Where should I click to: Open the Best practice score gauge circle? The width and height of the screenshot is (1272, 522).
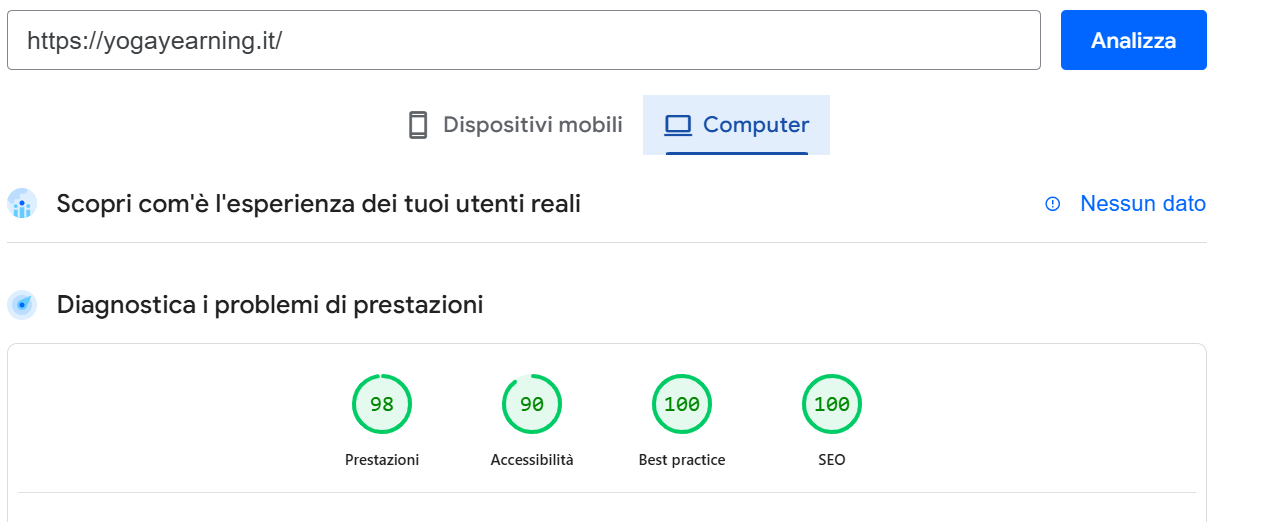pyautogui.click(x=682, y=404)
